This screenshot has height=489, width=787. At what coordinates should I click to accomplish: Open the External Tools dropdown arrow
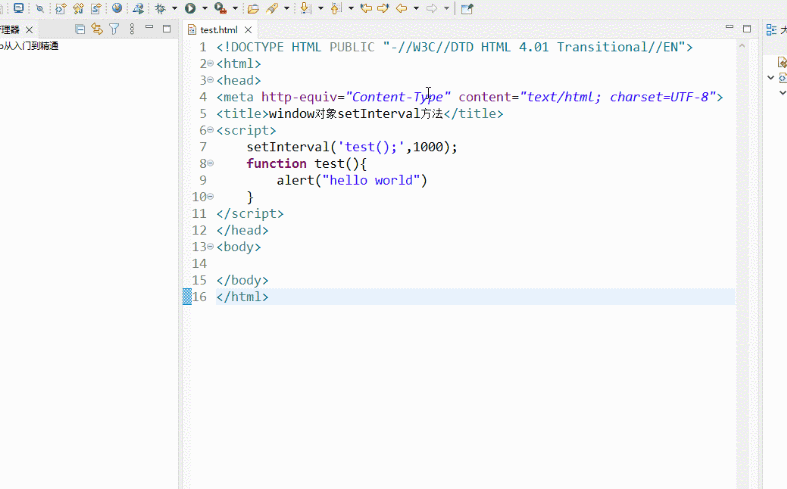coord(235,9)
